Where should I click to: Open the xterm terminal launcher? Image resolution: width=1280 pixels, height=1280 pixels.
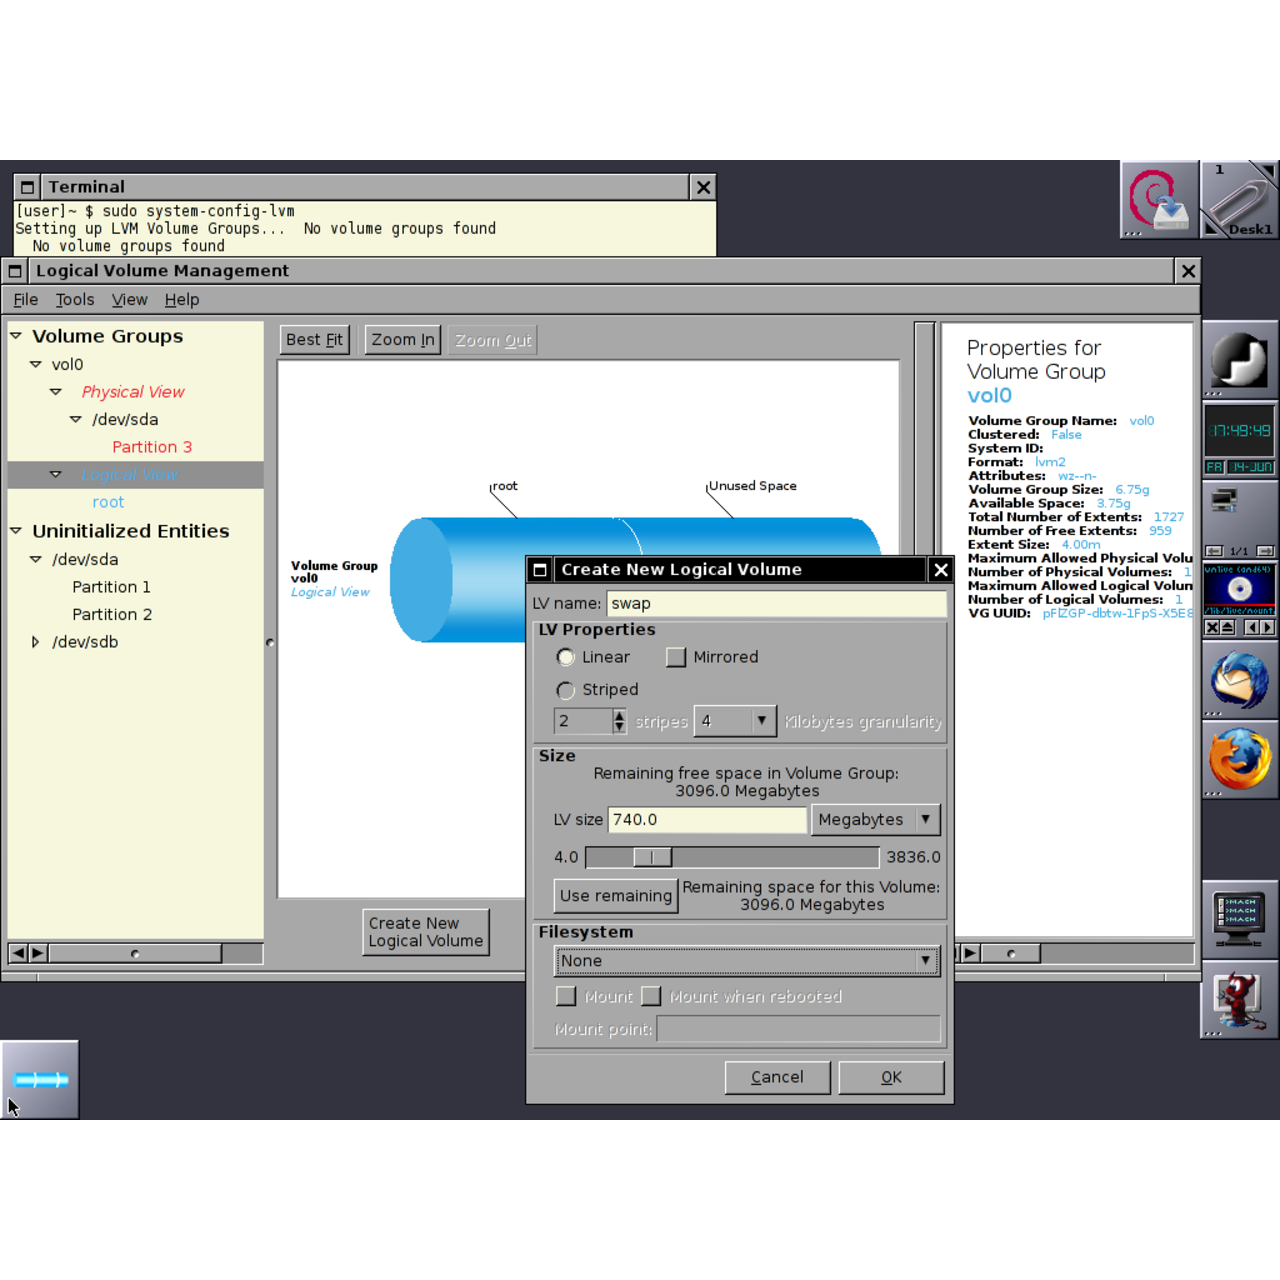point(1240,918)
